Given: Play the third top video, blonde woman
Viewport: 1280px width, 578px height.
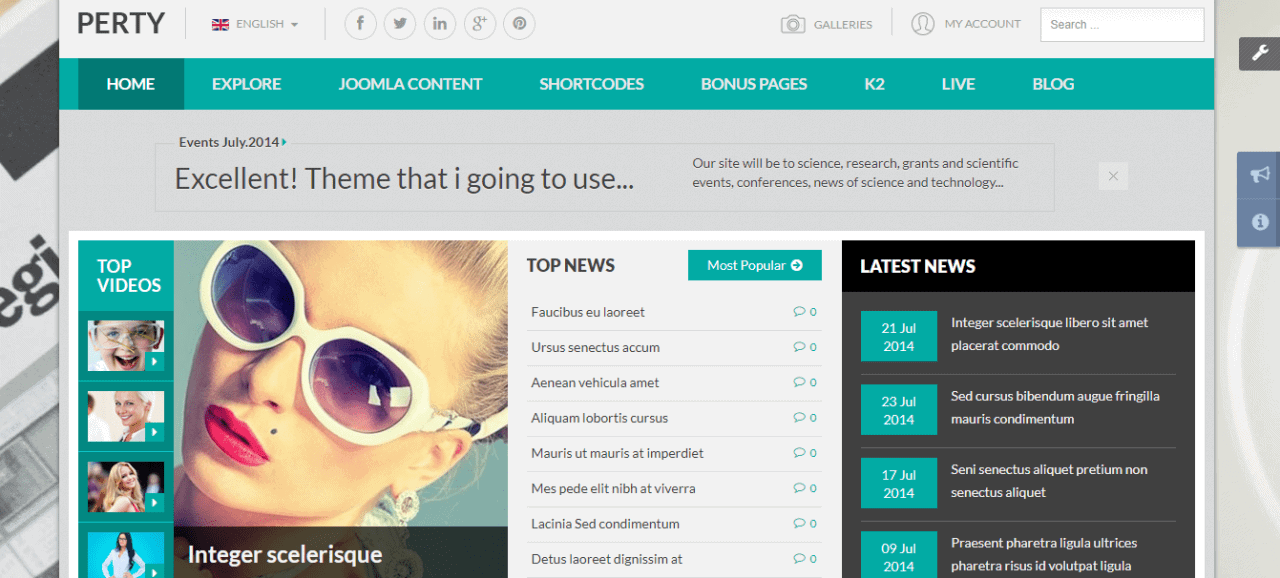Looking at the screenshot, I should pyautogui.click(x=126, y=487).
